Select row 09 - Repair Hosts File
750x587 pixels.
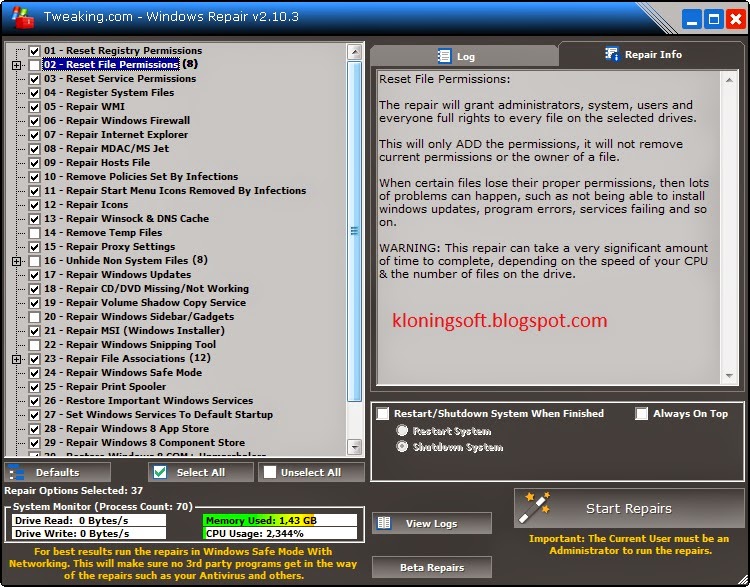point(97,163)
